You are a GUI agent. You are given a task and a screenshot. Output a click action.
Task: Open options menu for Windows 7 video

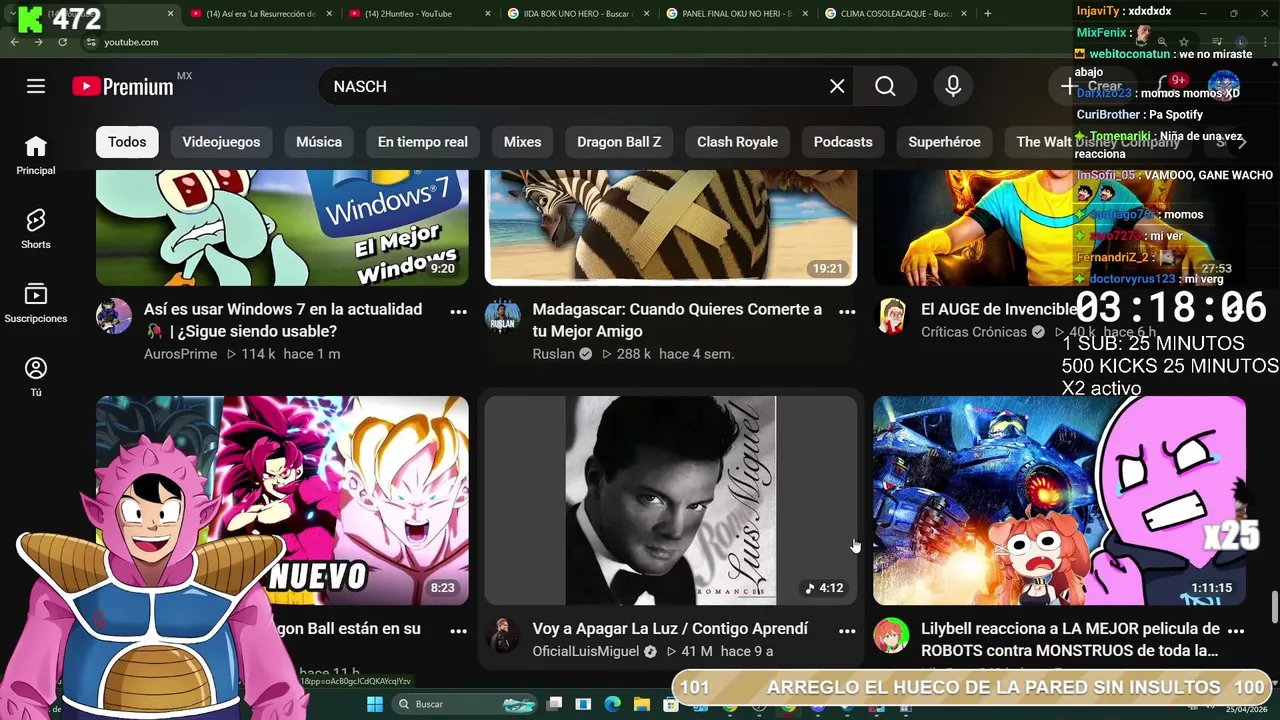pos(458,311)
